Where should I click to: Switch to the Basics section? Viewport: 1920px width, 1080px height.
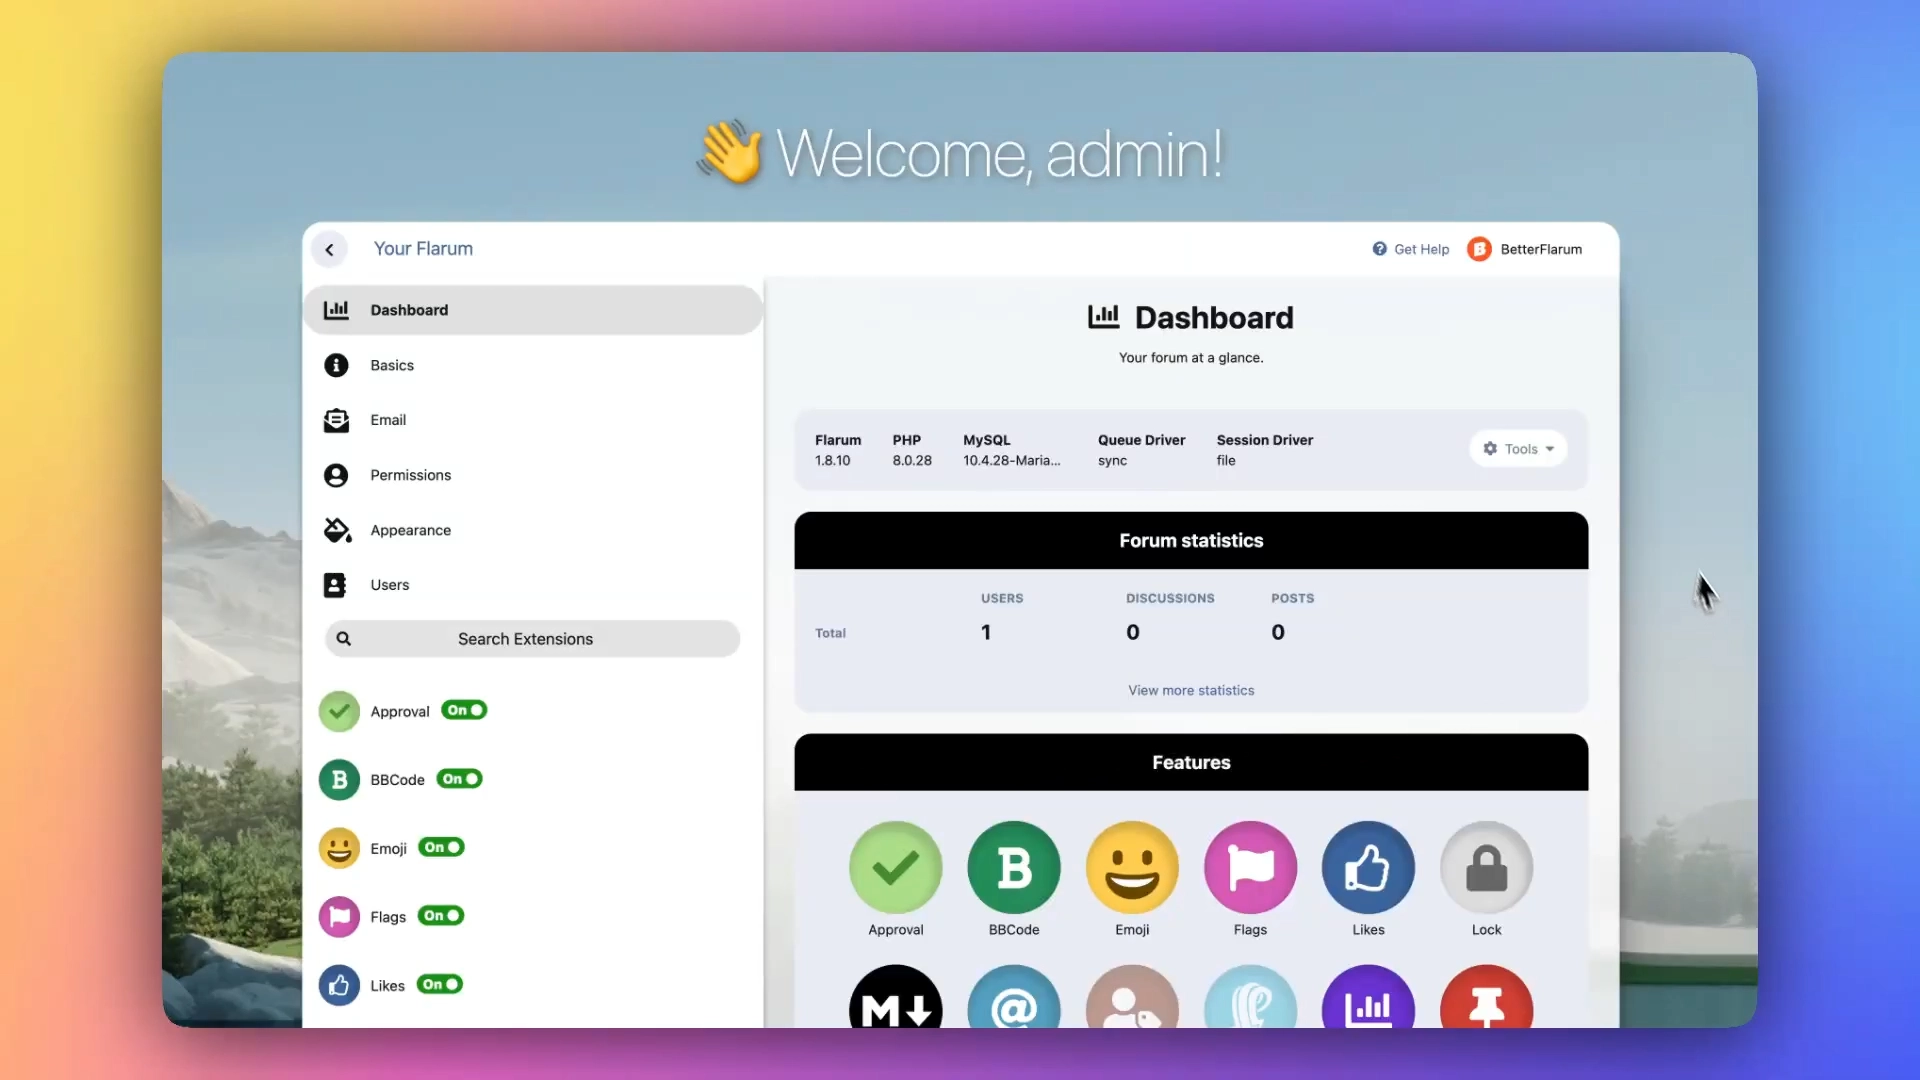[x=392, y=365]
